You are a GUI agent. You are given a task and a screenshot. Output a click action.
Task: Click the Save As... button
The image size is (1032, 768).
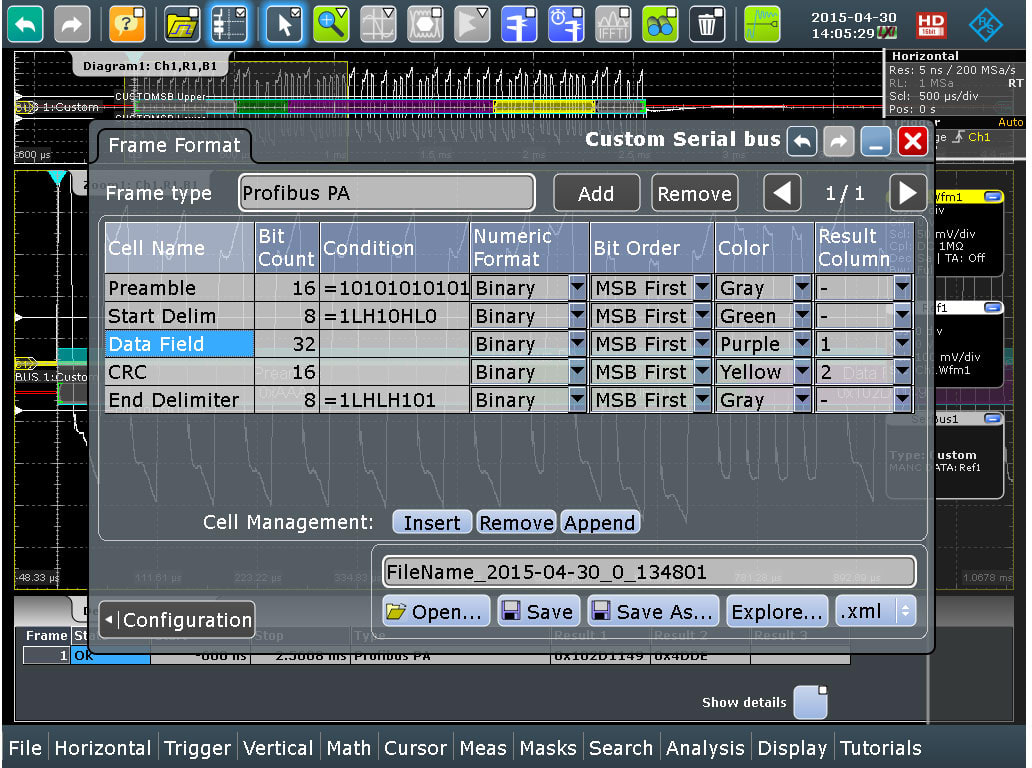(x=654, y=611)
